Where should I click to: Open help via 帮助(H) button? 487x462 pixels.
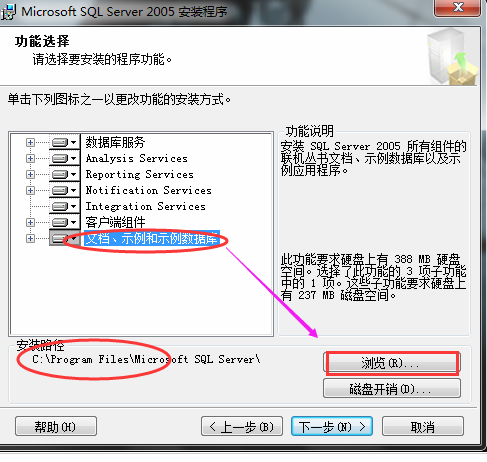click(x=56, y=426)
